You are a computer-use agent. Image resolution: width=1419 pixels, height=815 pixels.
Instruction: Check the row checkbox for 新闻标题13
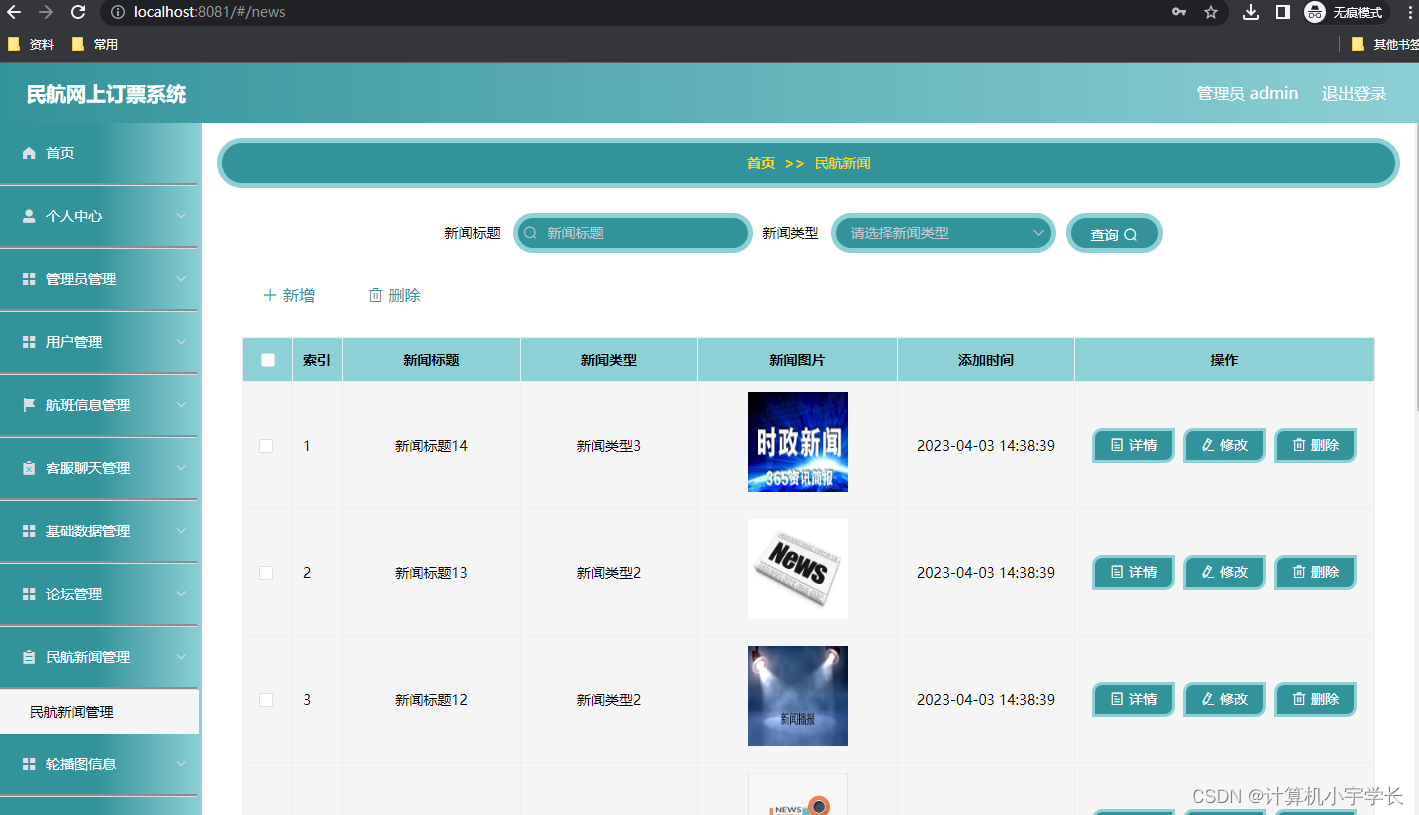(266, 573)
